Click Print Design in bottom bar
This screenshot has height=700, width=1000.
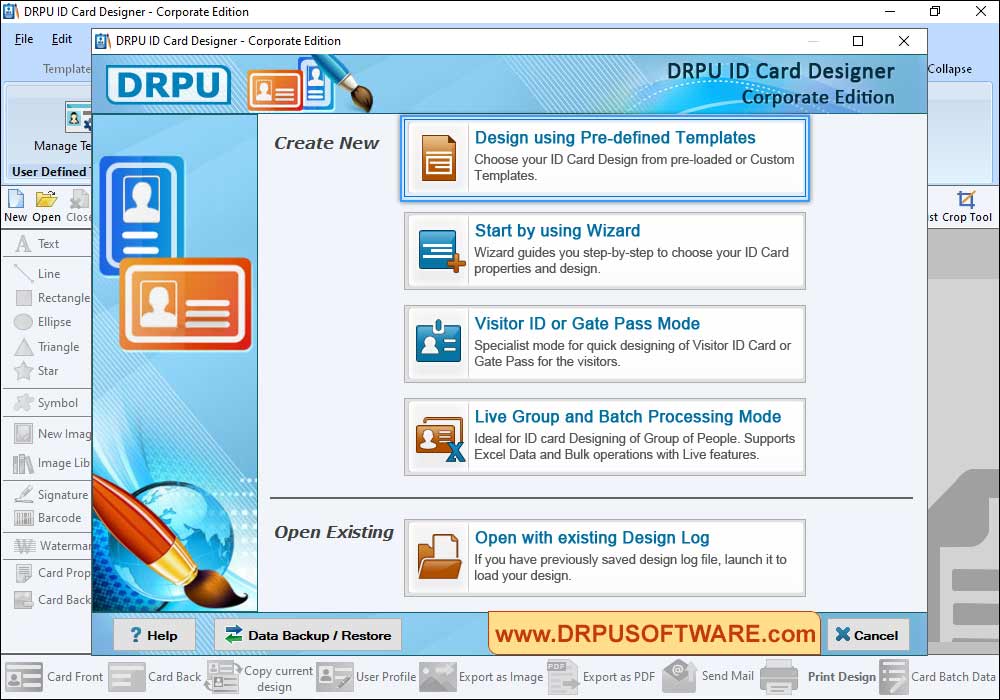point(818,677)
